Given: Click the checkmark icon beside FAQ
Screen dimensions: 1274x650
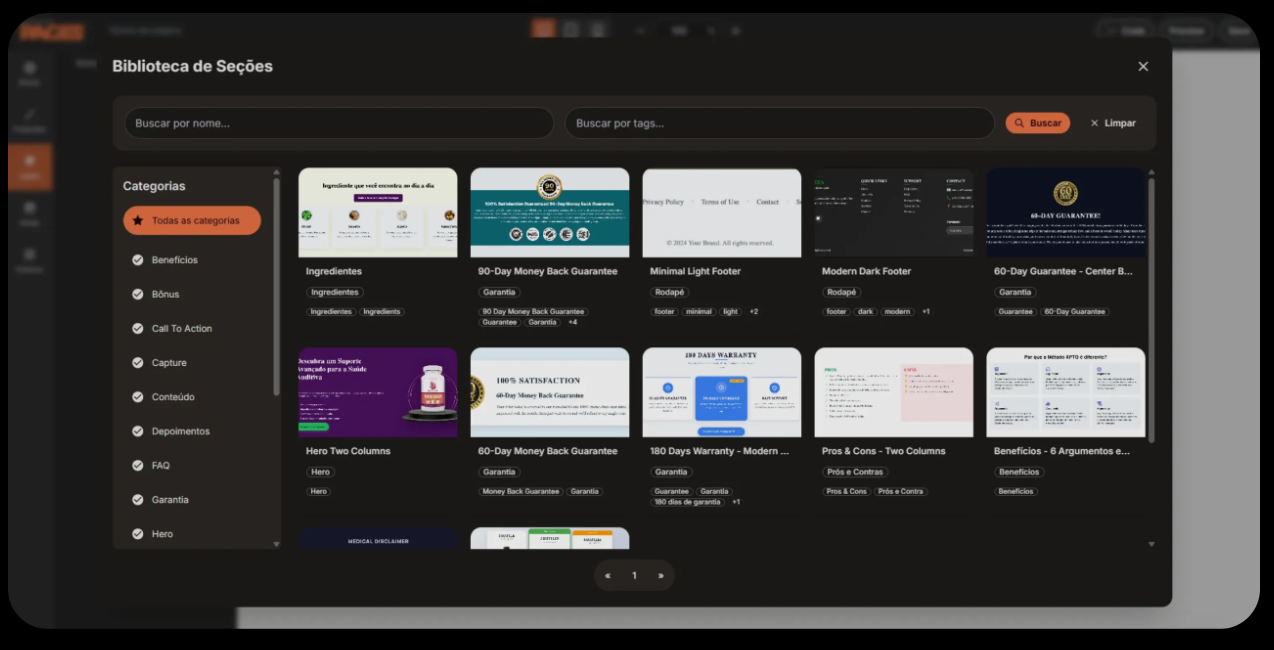Looking at the screenshot, I should tap(138, 465).
